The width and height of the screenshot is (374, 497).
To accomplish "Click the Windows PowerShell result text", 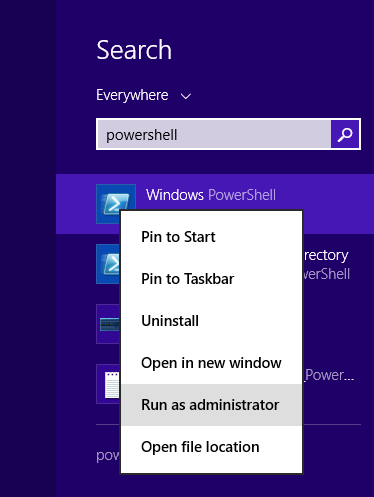I will click(211, 195).
